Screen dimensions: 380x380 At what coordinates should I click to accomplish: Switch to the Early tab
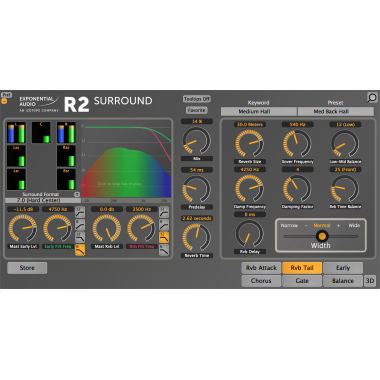(343, 268)
